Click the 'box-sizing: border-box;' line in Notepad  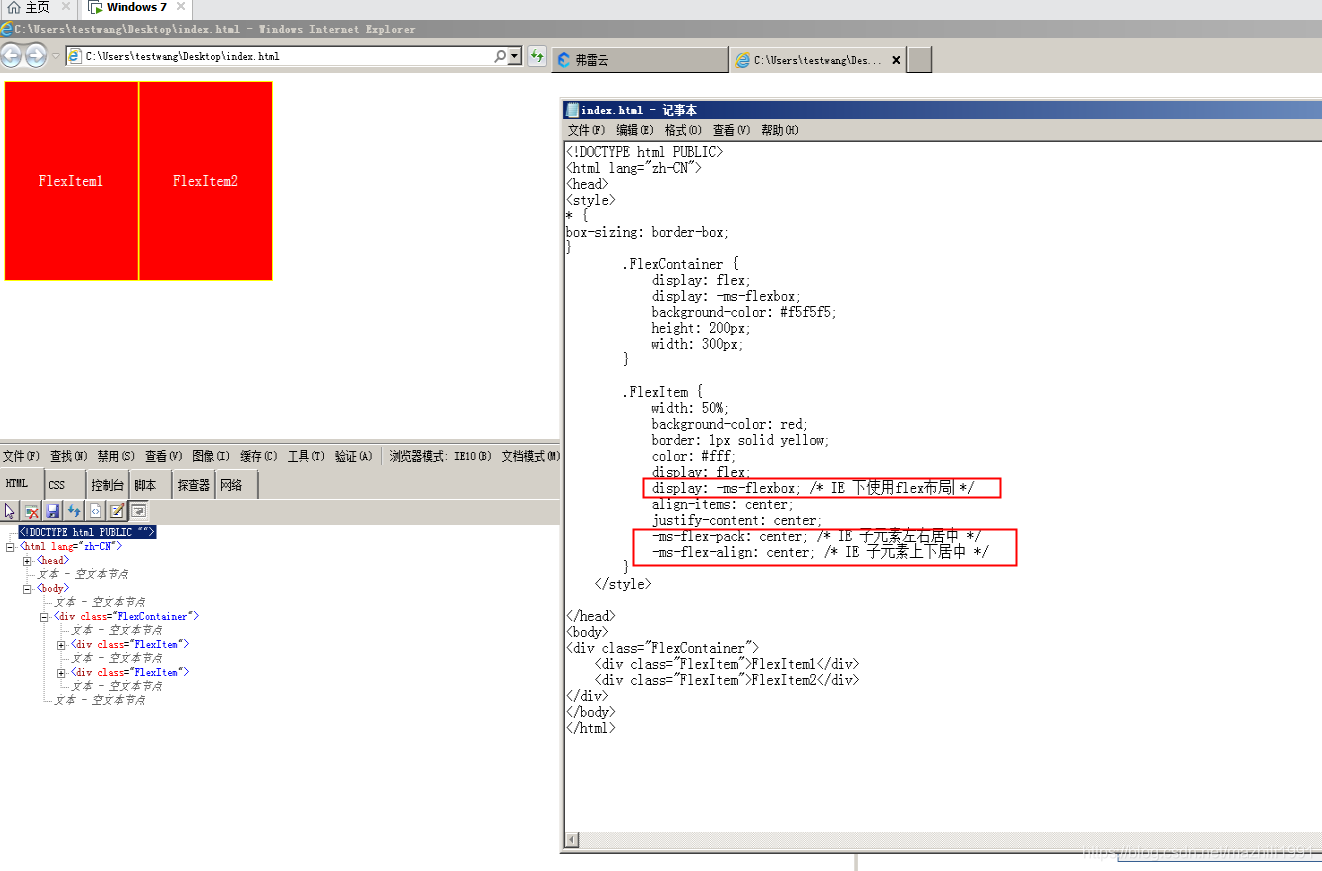(647, 232)
